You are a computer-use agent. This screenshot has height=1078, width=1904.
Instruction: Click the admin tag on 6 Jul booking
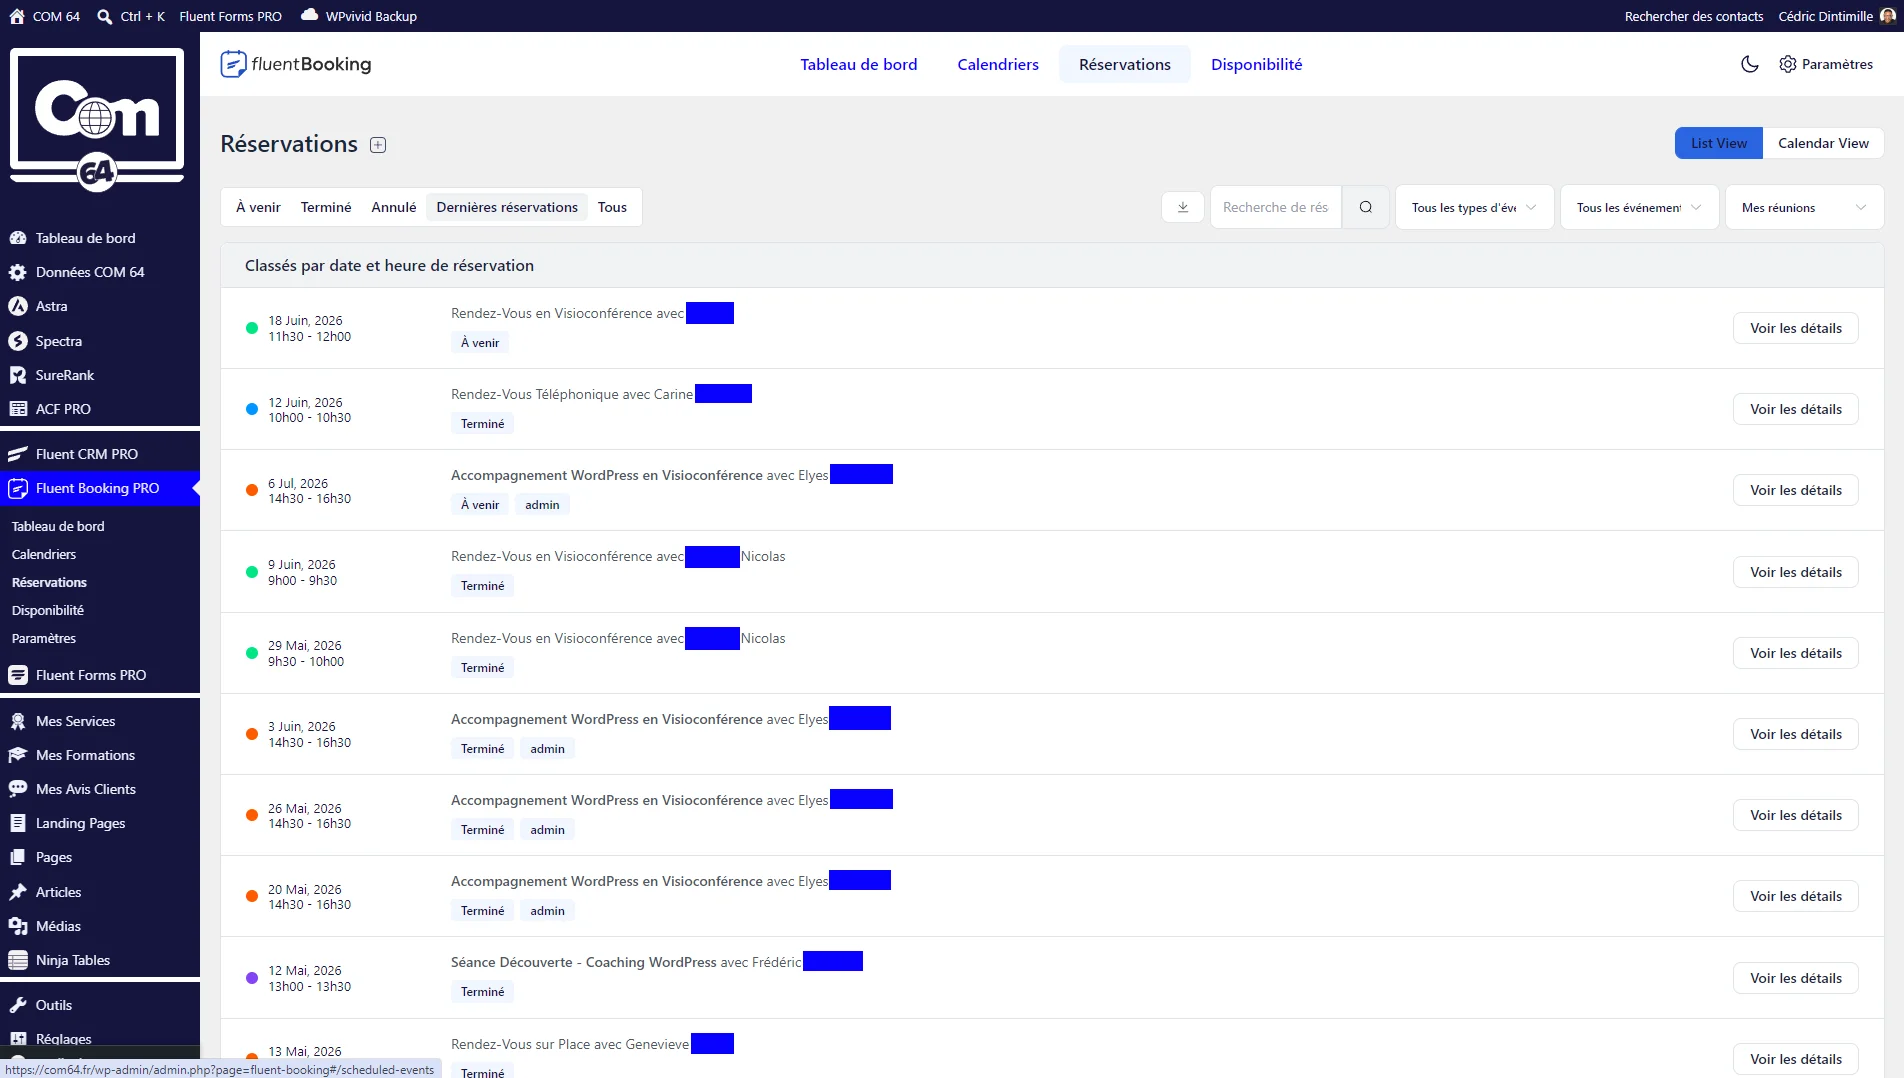[542, 505]
